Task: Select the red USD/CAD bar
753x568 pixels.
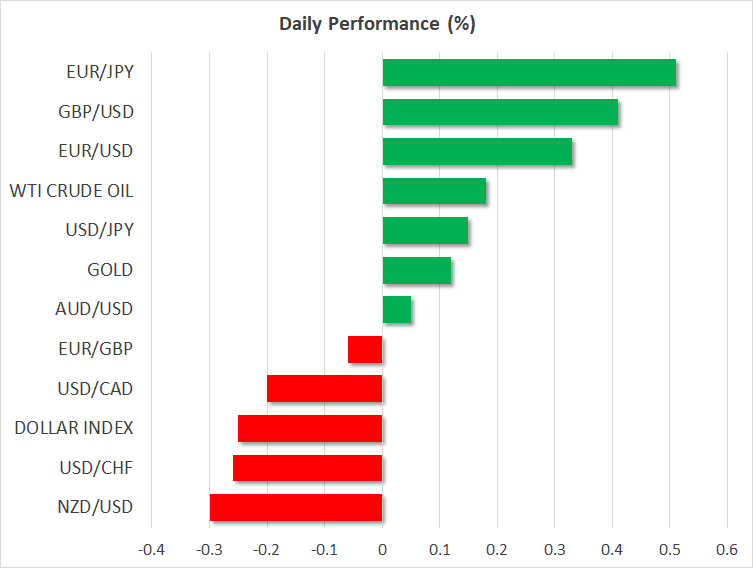Action: pos(325,388)
